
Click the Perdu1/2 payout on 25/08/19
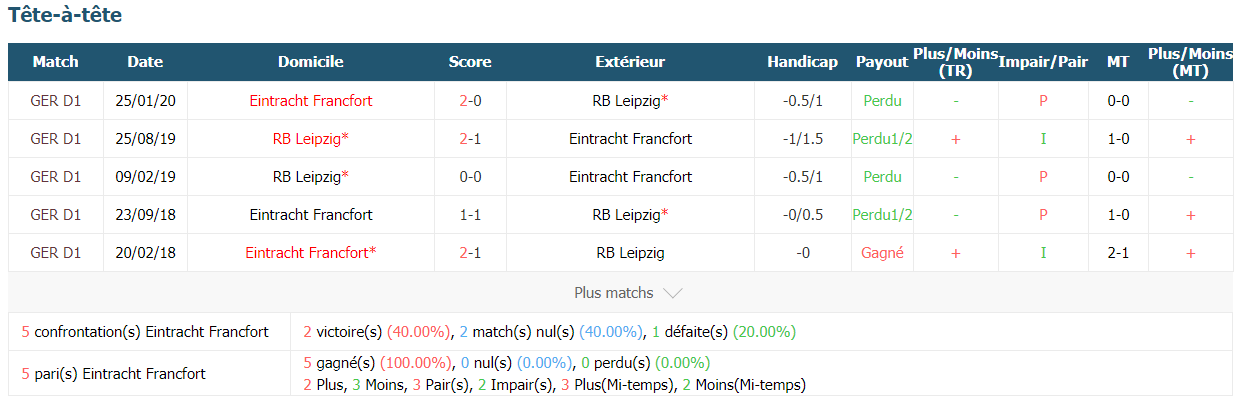(x=882, y=139)
